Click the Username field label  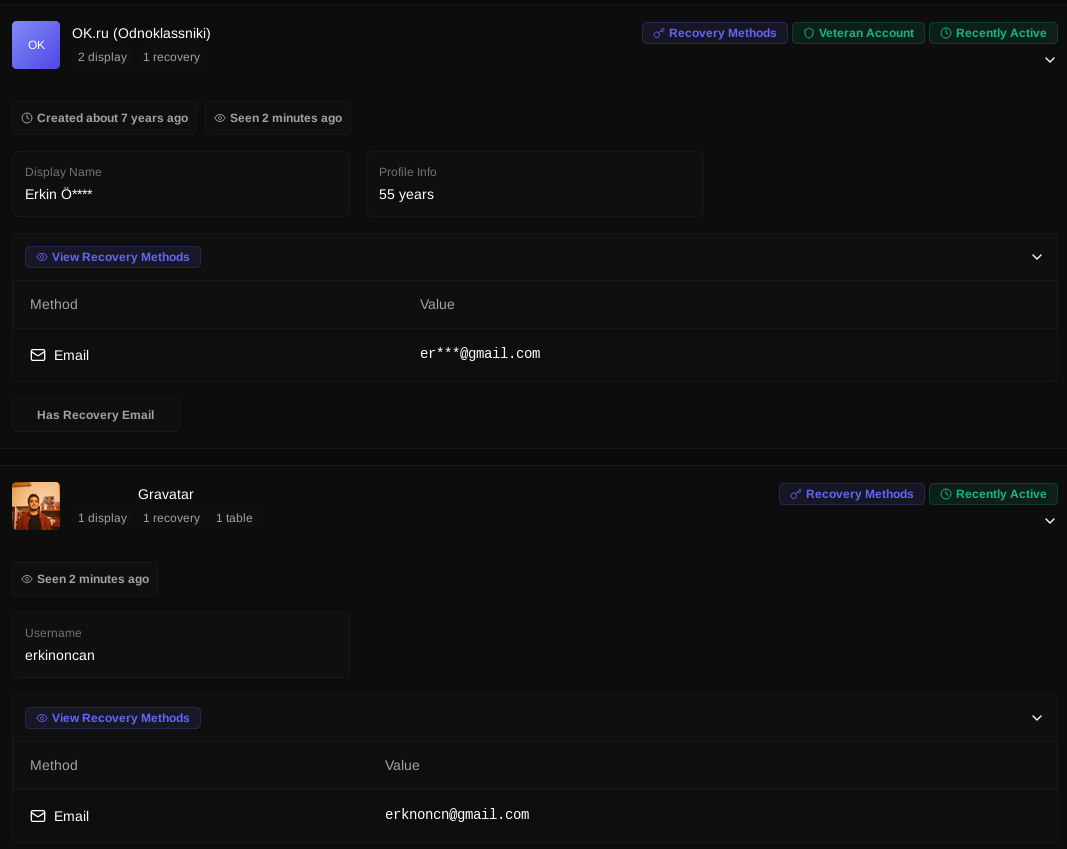tap(53, 633)
